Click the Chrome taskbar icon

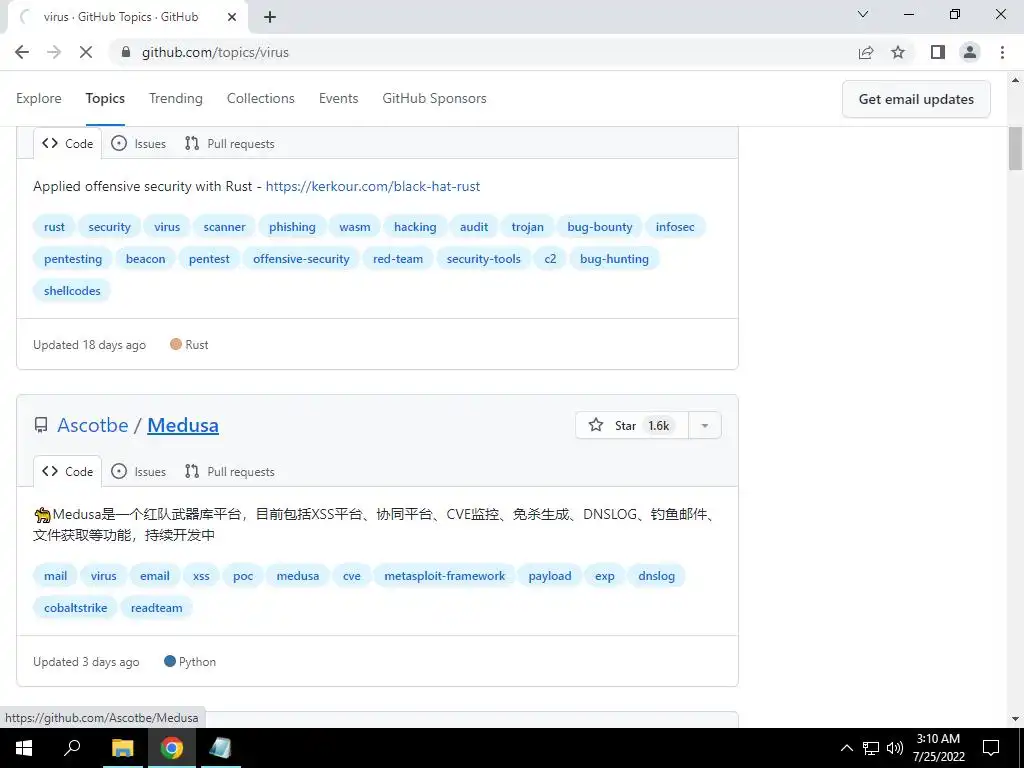pyautogui.click(x=172, y=748)
